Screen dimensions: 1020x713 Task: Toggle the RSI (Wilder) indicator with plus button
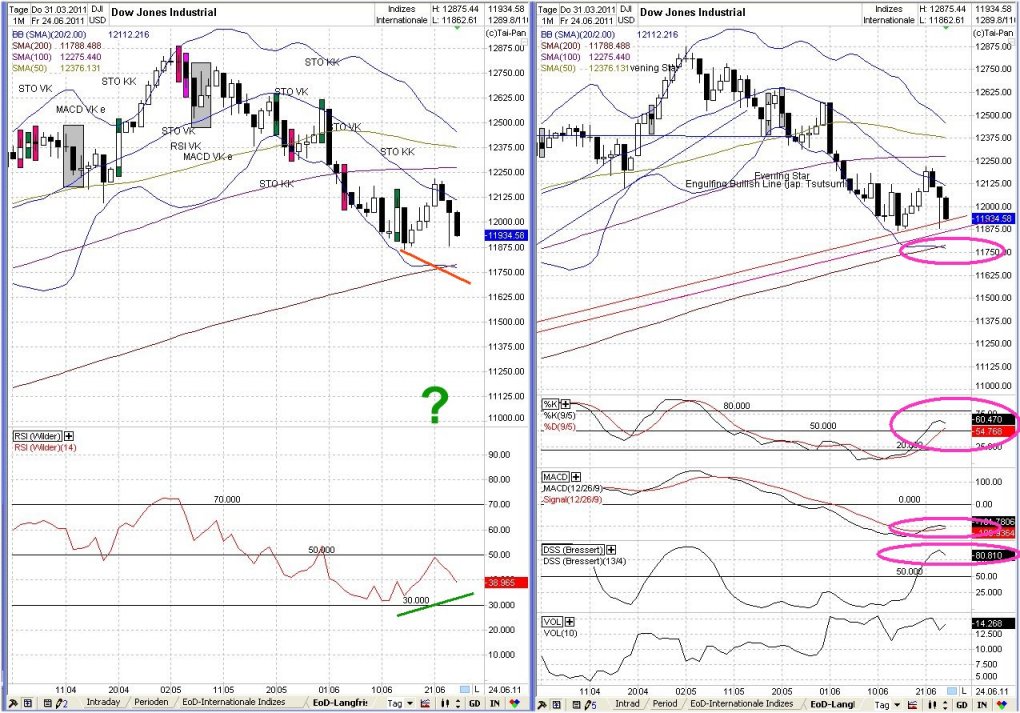(68, 436)
